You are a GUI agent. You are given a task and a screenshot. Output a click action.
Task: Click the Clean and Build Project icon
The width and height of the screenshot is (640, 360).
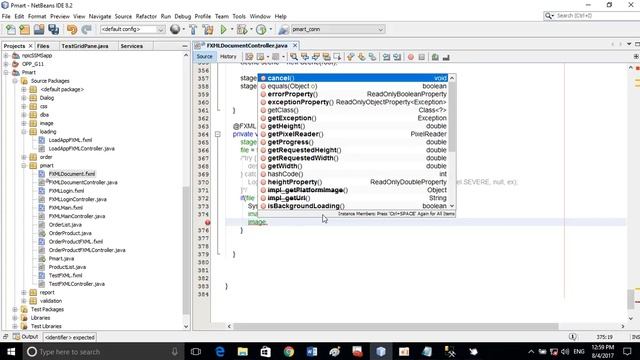click(208, 29)
